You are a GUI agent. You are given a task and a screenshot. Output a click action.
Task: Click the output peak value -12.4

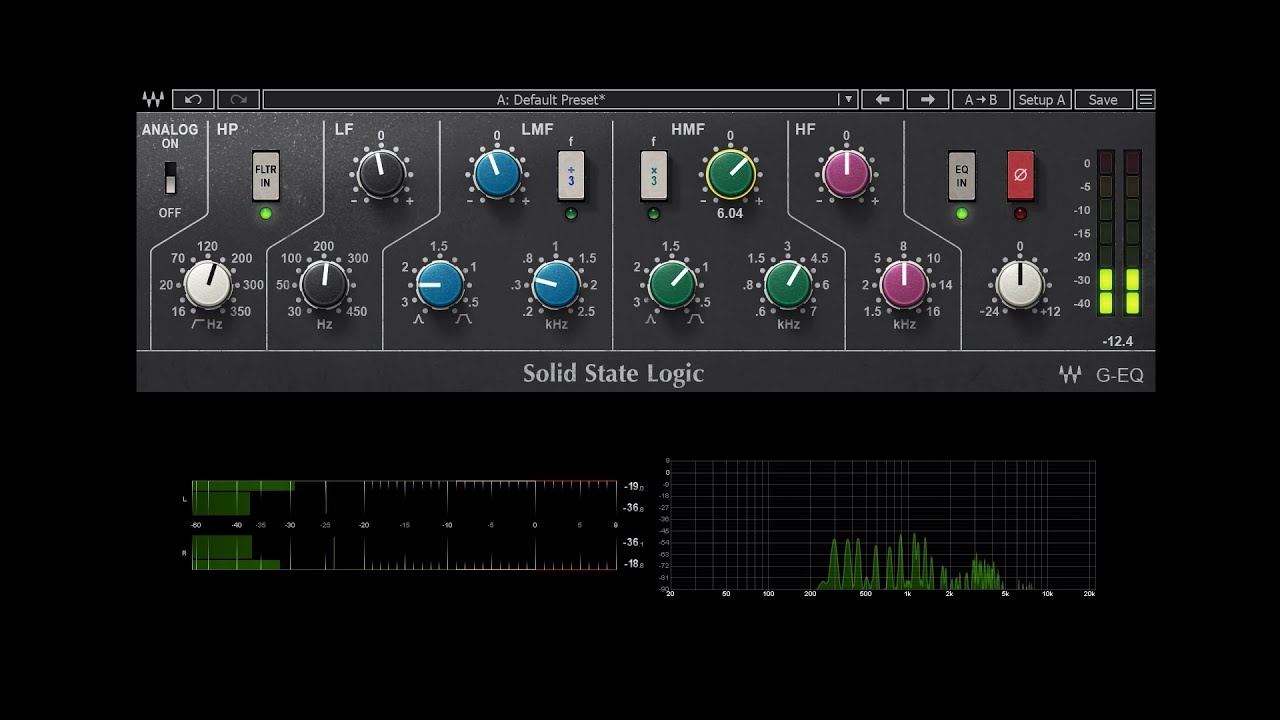click(1117, 342)
